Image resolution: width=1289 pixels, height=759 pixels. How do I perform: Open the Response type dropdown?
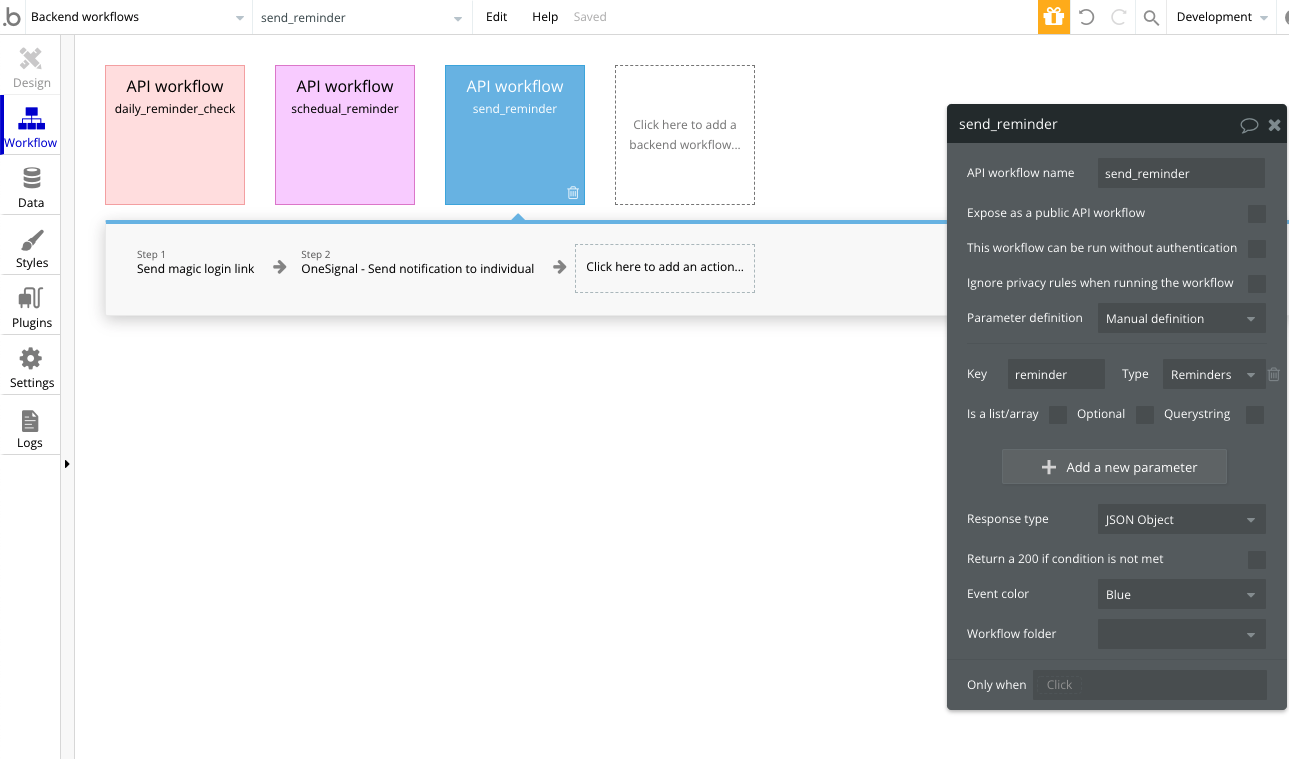click(x=1181, y=520)
